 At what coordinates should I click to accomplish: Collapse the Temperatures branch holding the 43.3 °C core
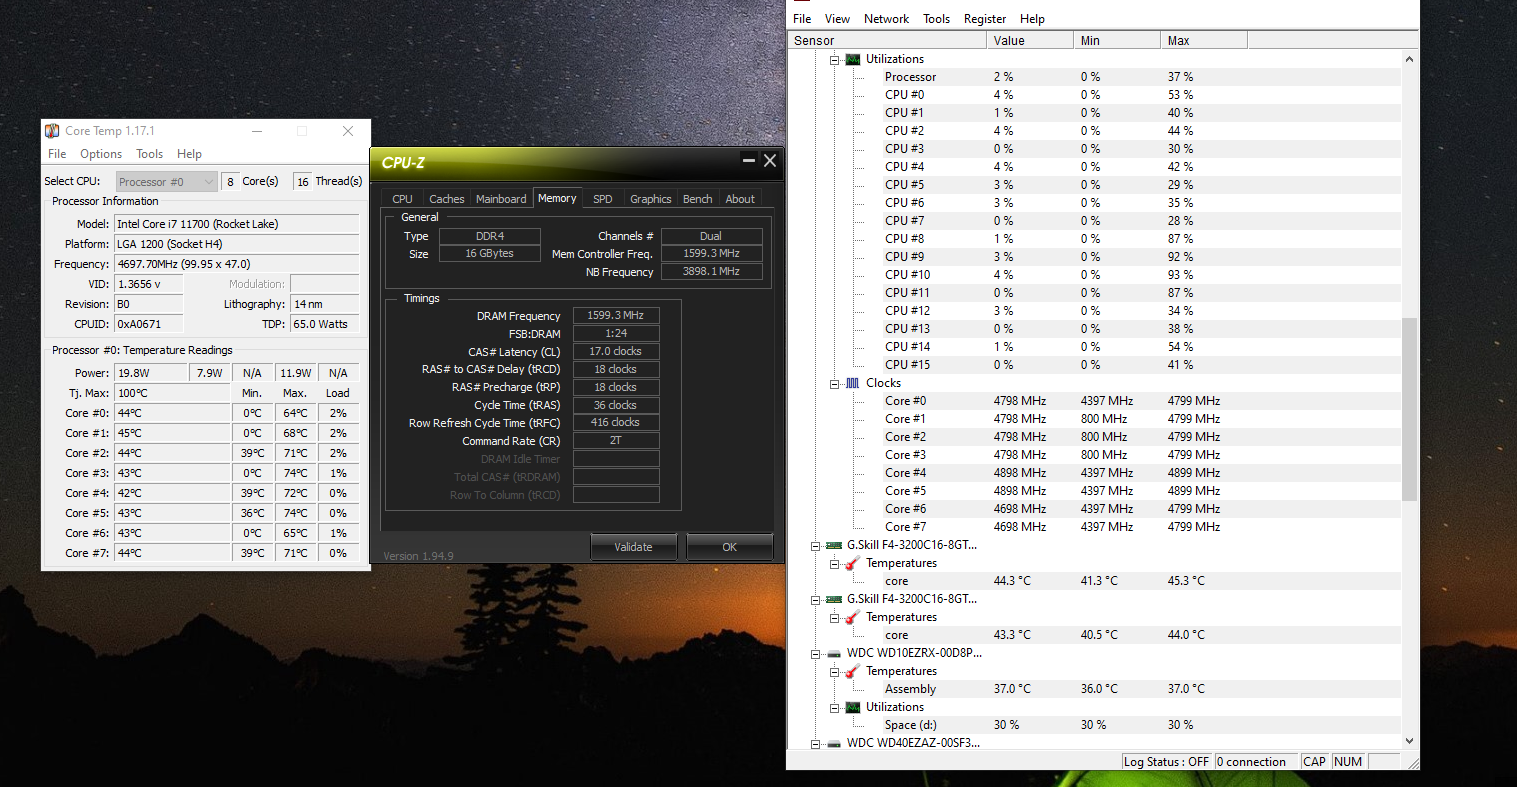pyautogui.click(x=835, y=617)
